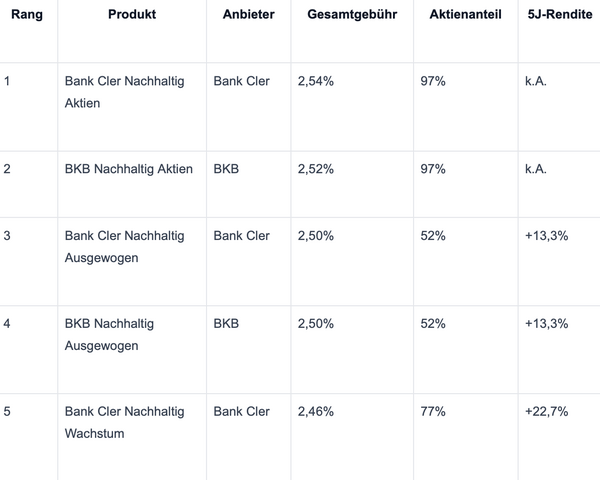Click the 77% Aktienanteil cell

point(433,411)
